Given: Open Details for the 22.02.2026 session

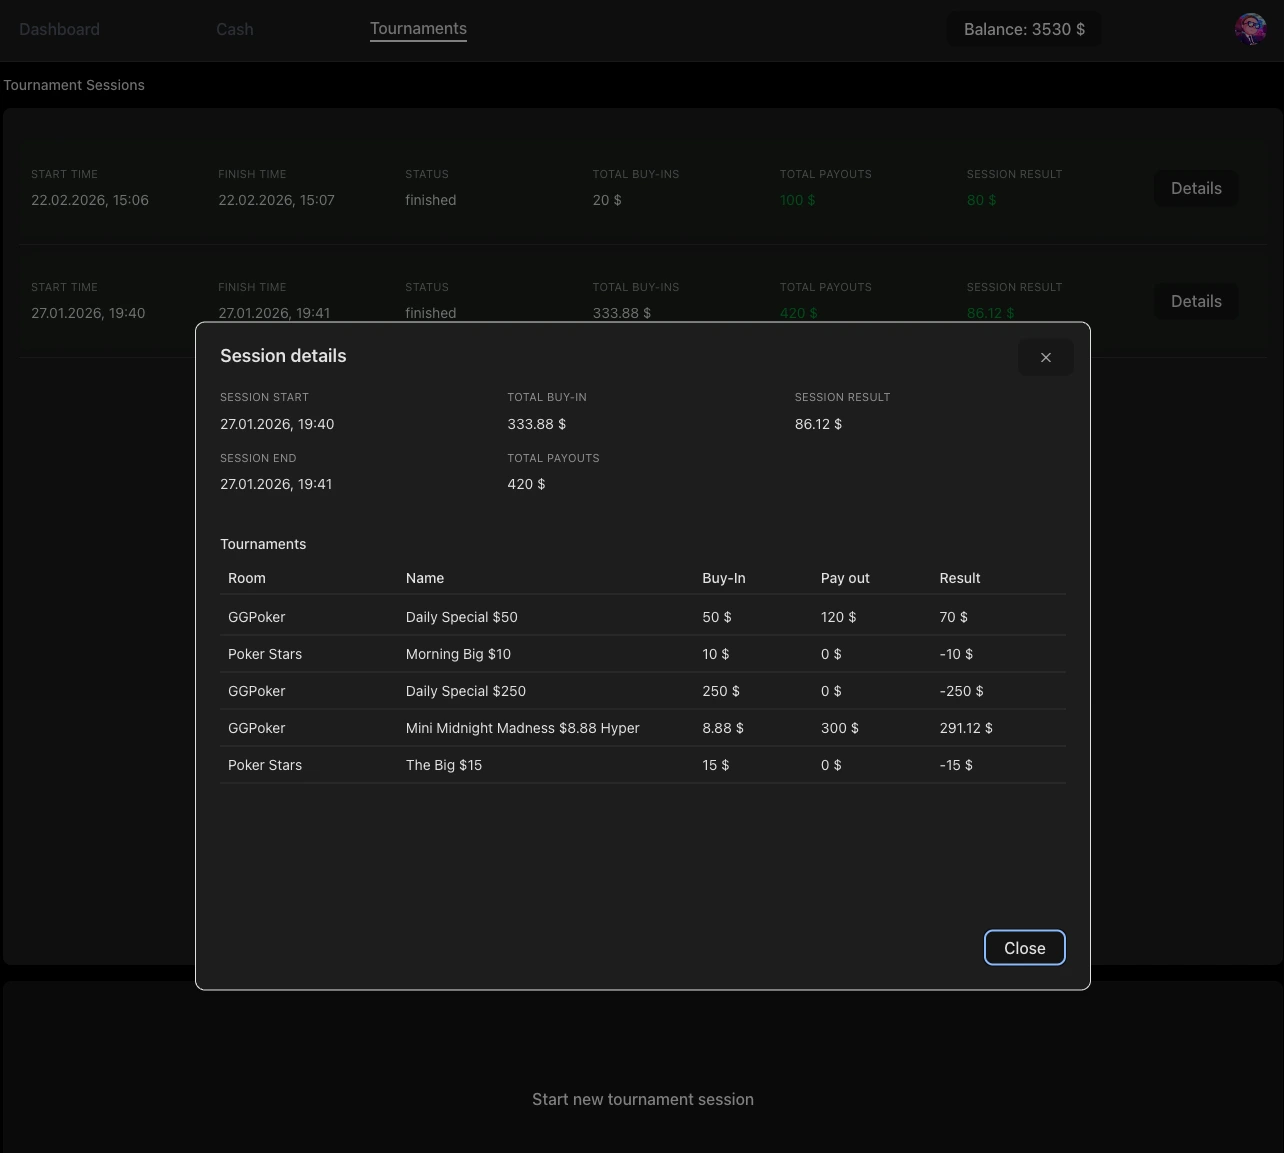Looking at the screenshot, I should 1196,188.
